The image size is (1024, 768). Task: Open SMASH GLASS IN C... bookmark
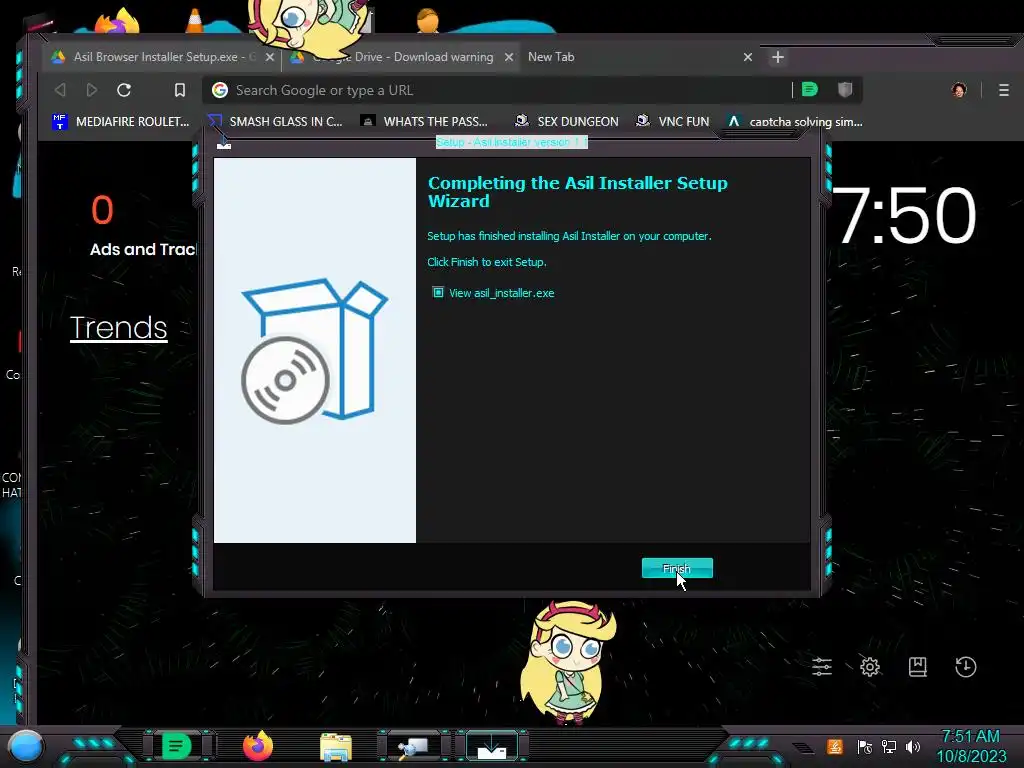click(x=275, y=121)
